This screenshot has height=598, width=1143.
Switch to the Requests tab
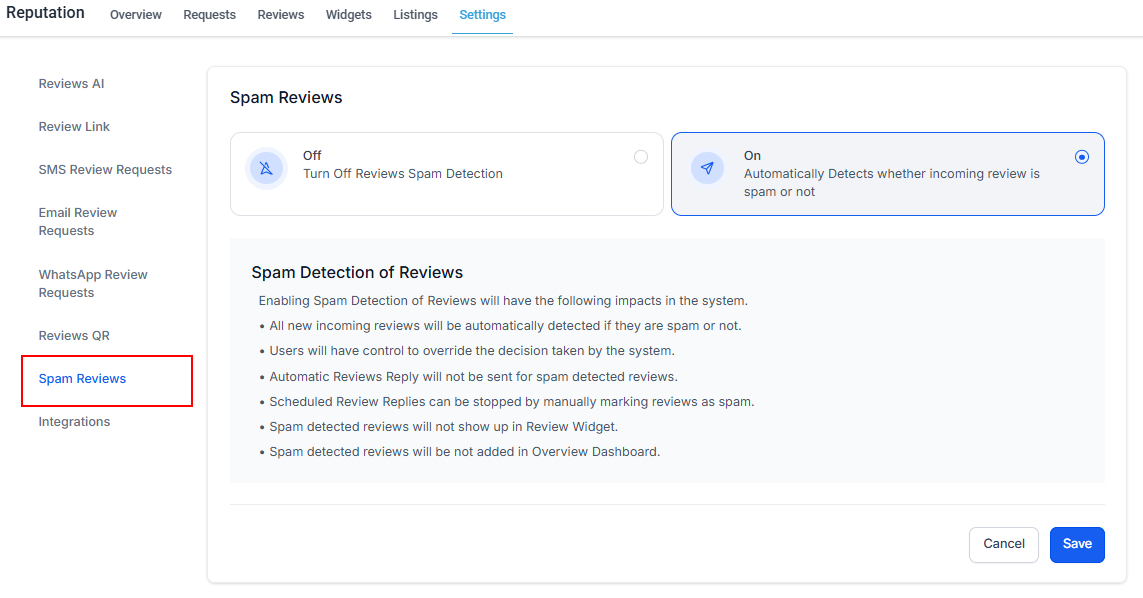point(209,15)
